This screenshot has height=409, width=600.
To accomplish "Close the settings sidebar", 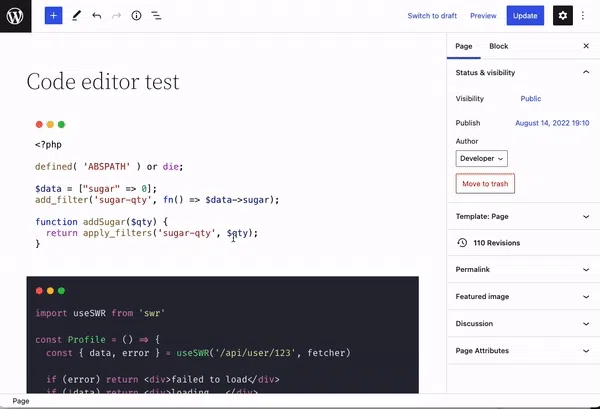I will (x=586, y=46).
